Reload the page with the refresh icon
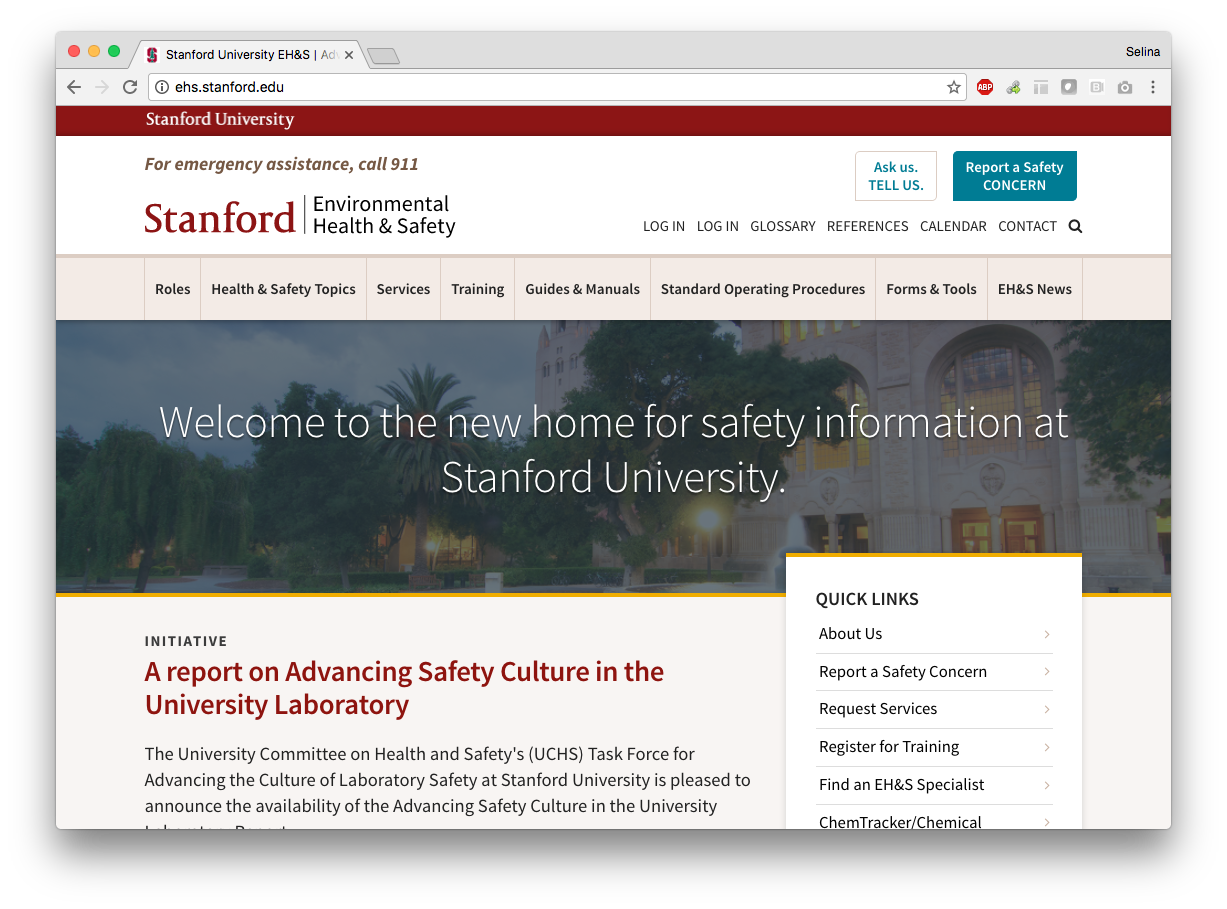This screenshot has width=1227, height=909. point(130,87)
